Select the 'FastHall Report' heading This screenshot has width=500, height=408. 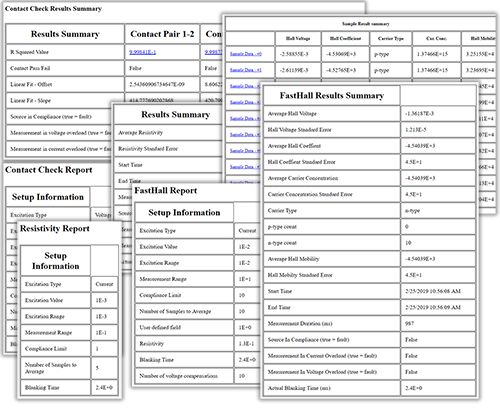click(166, 191)
